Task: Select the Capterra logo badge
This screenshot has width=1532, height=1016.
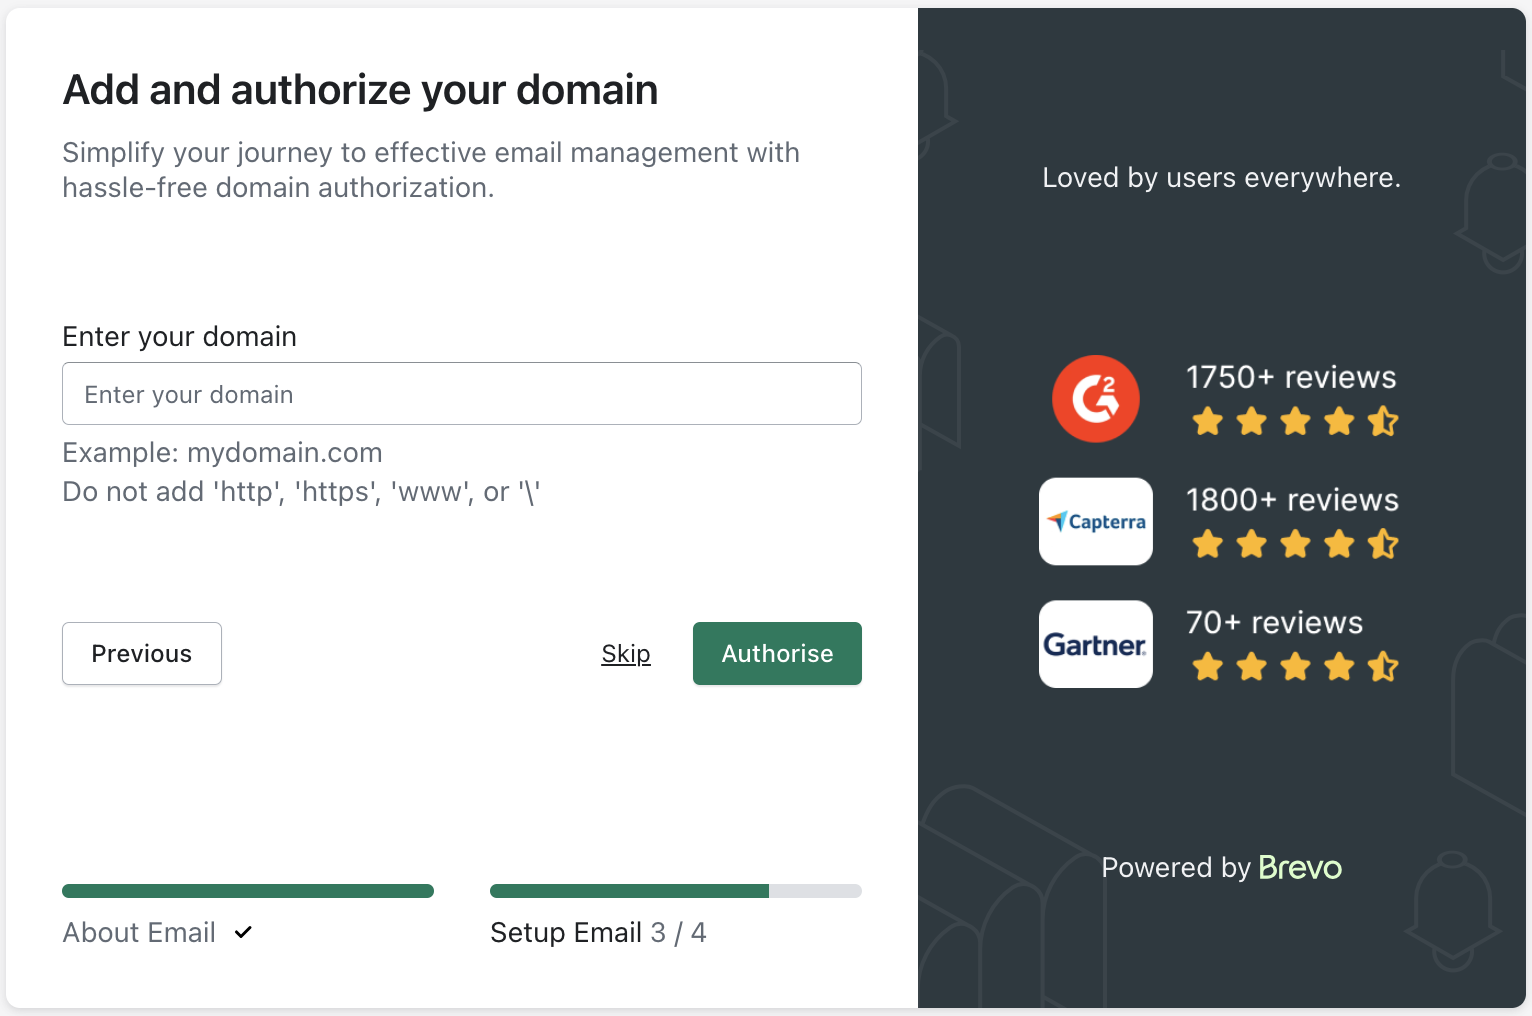Action: 1096,521
